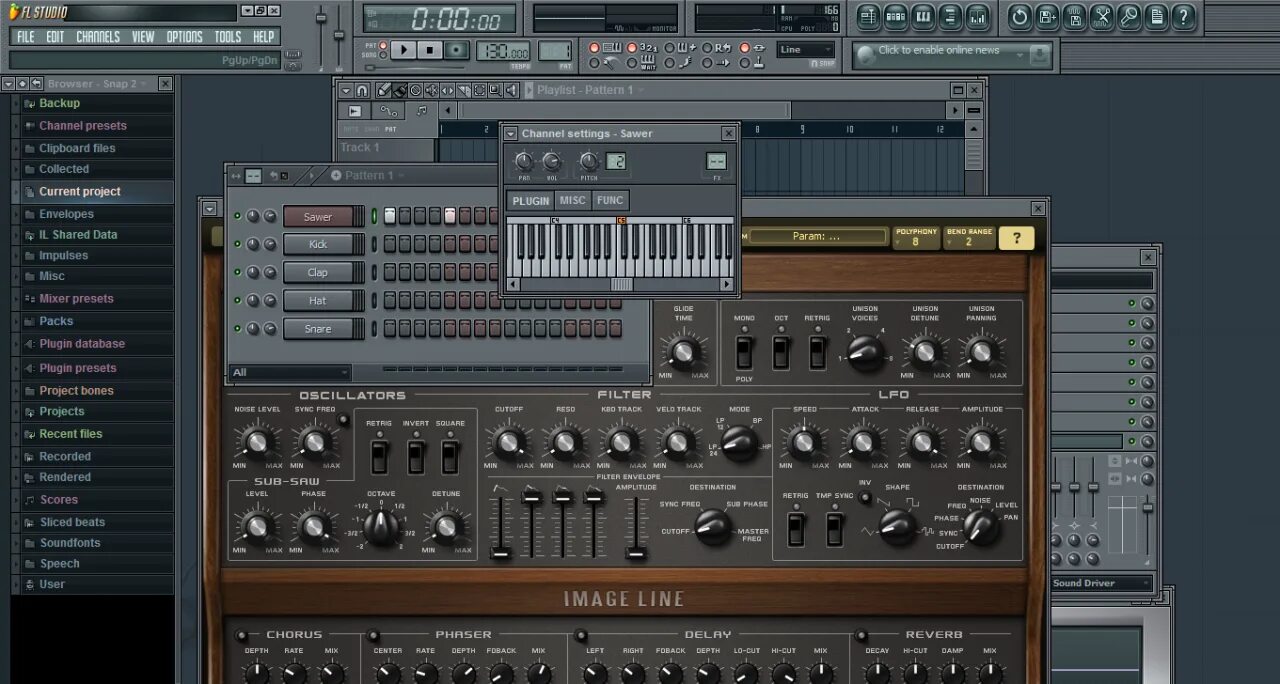Enable the REVERB effect LED
The image size is (1280, 684).
[x=860, y=635]
